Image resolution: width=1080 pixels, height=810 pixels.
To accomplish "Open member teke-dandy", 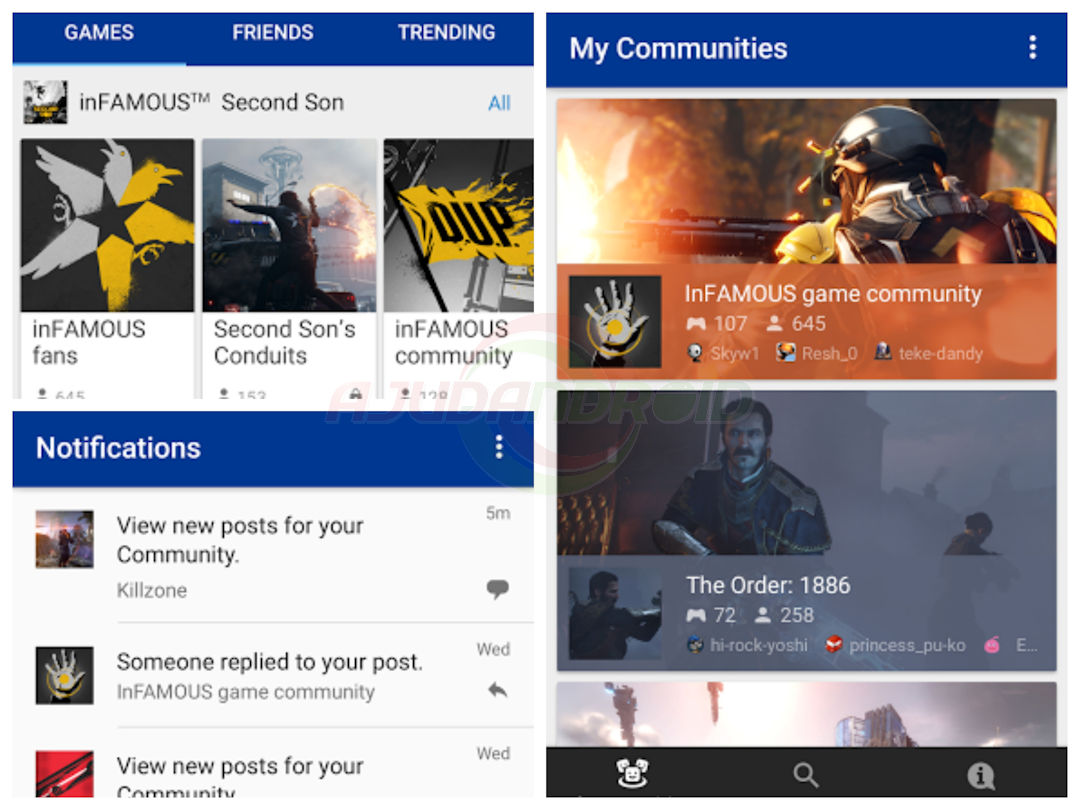I will tap(928, 353).
